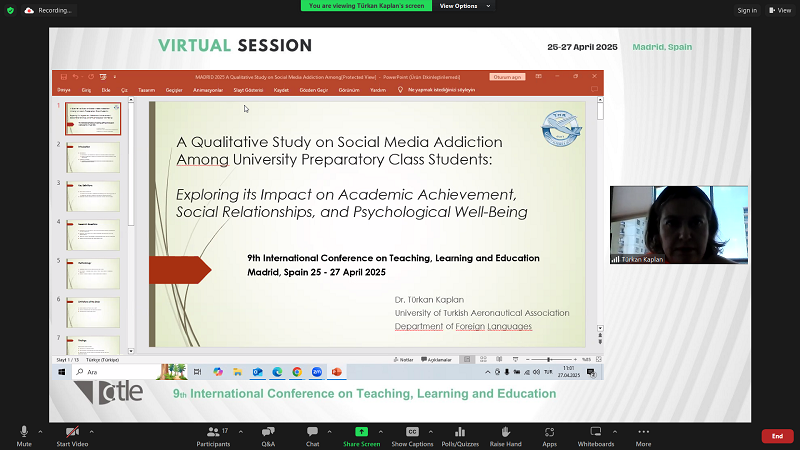Toggle Show Captions
This screenshot has height=450, width=800.
point(412,431)
